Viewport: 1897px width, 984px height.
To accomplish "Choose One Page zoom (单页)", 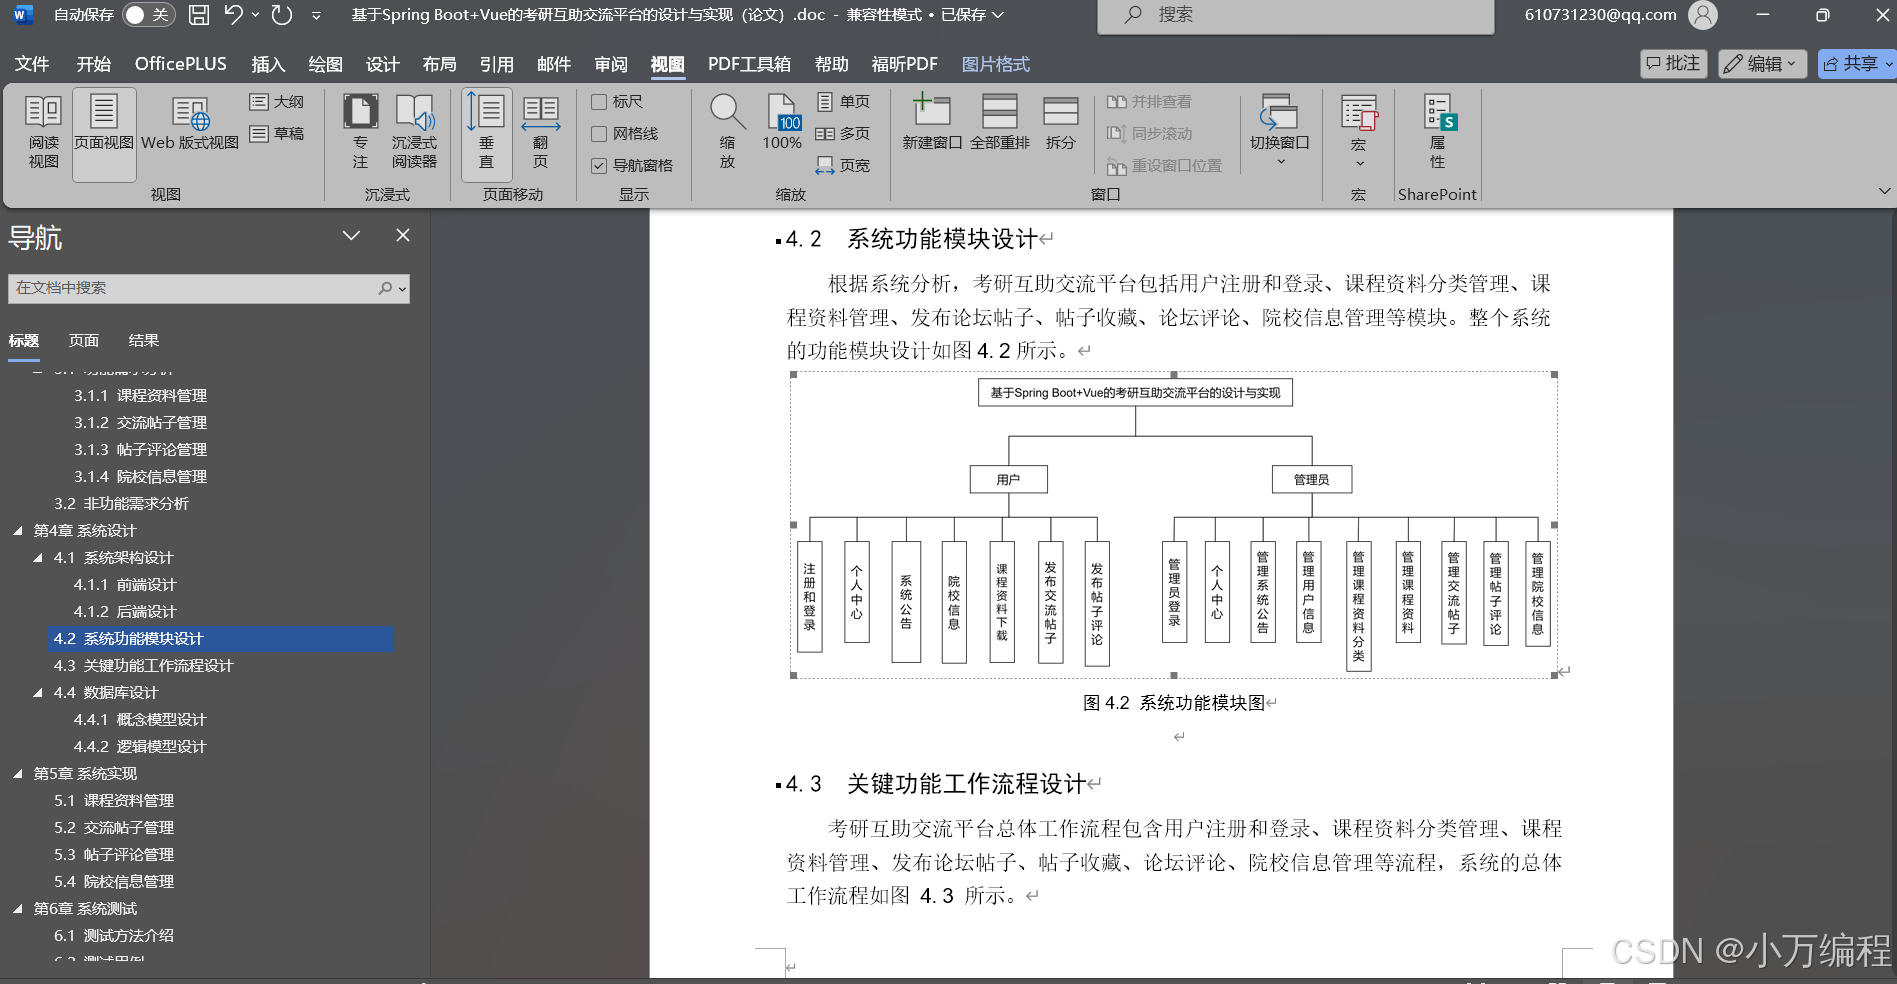I will coord(843,102).
